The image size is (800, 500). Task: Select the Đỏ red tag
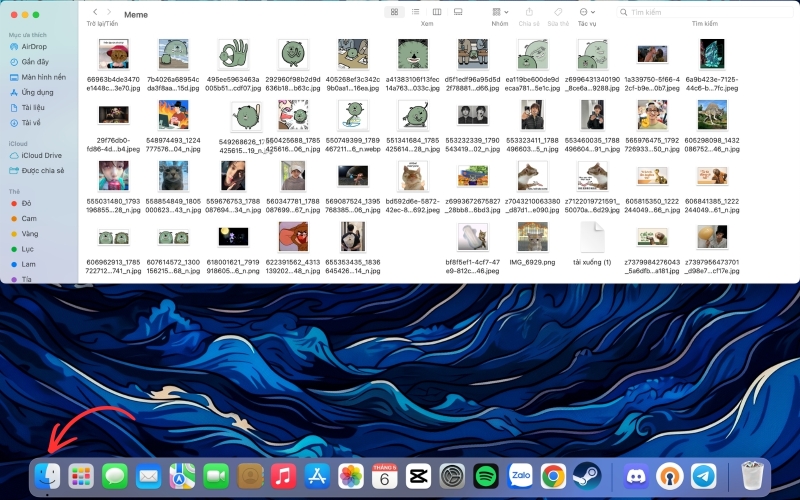(26, 203)
